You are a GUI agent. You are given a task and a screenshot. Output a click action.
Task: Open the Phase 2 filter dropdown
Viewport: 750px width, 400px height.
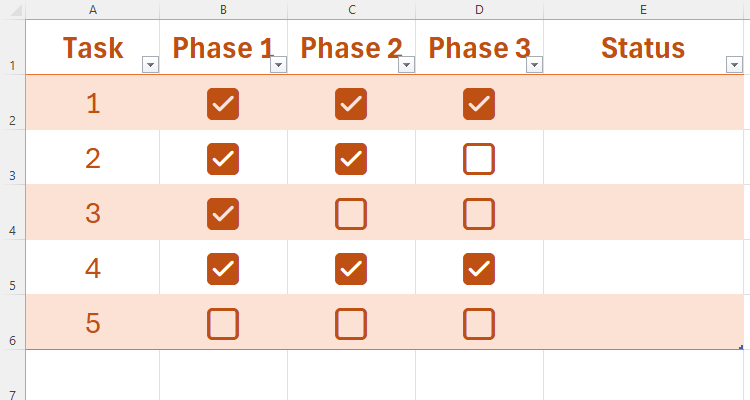406,65
